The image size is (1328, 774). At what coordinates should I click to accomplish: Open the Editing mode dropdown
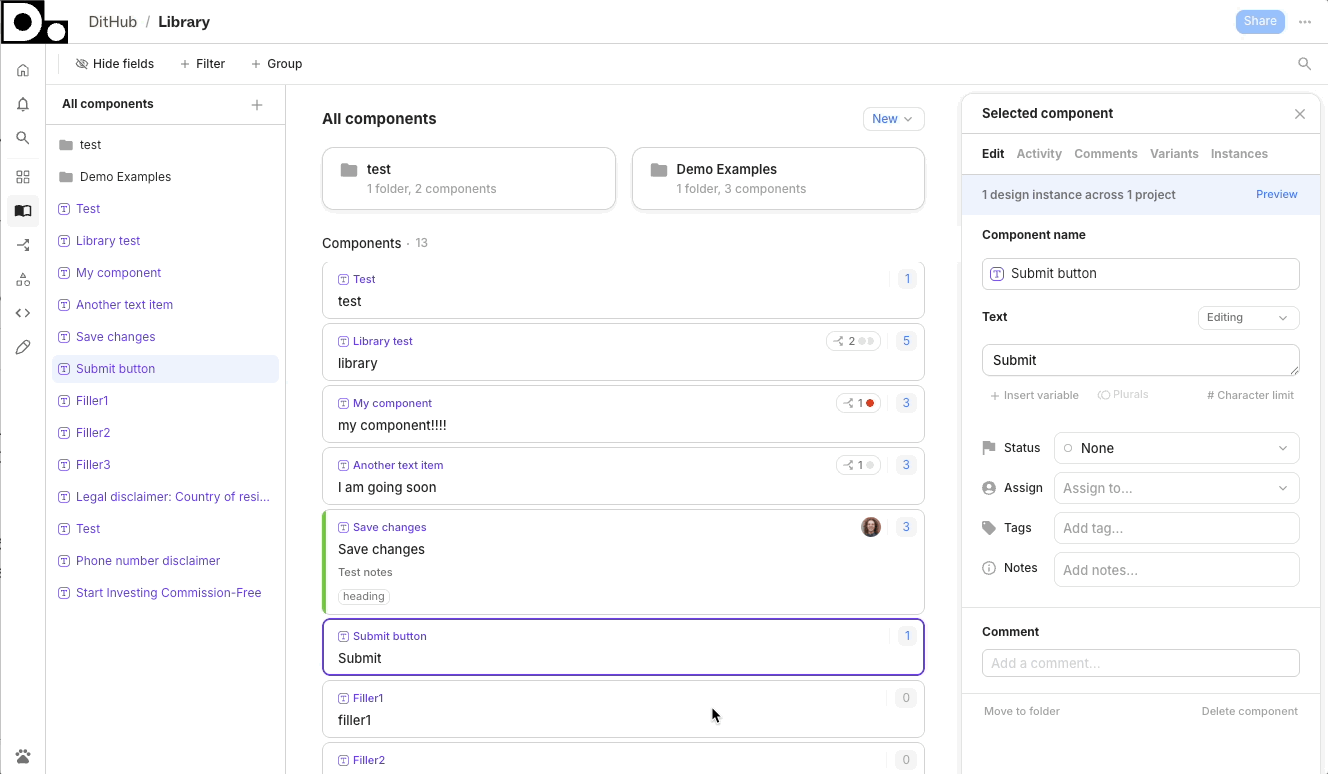(1248, 318)
